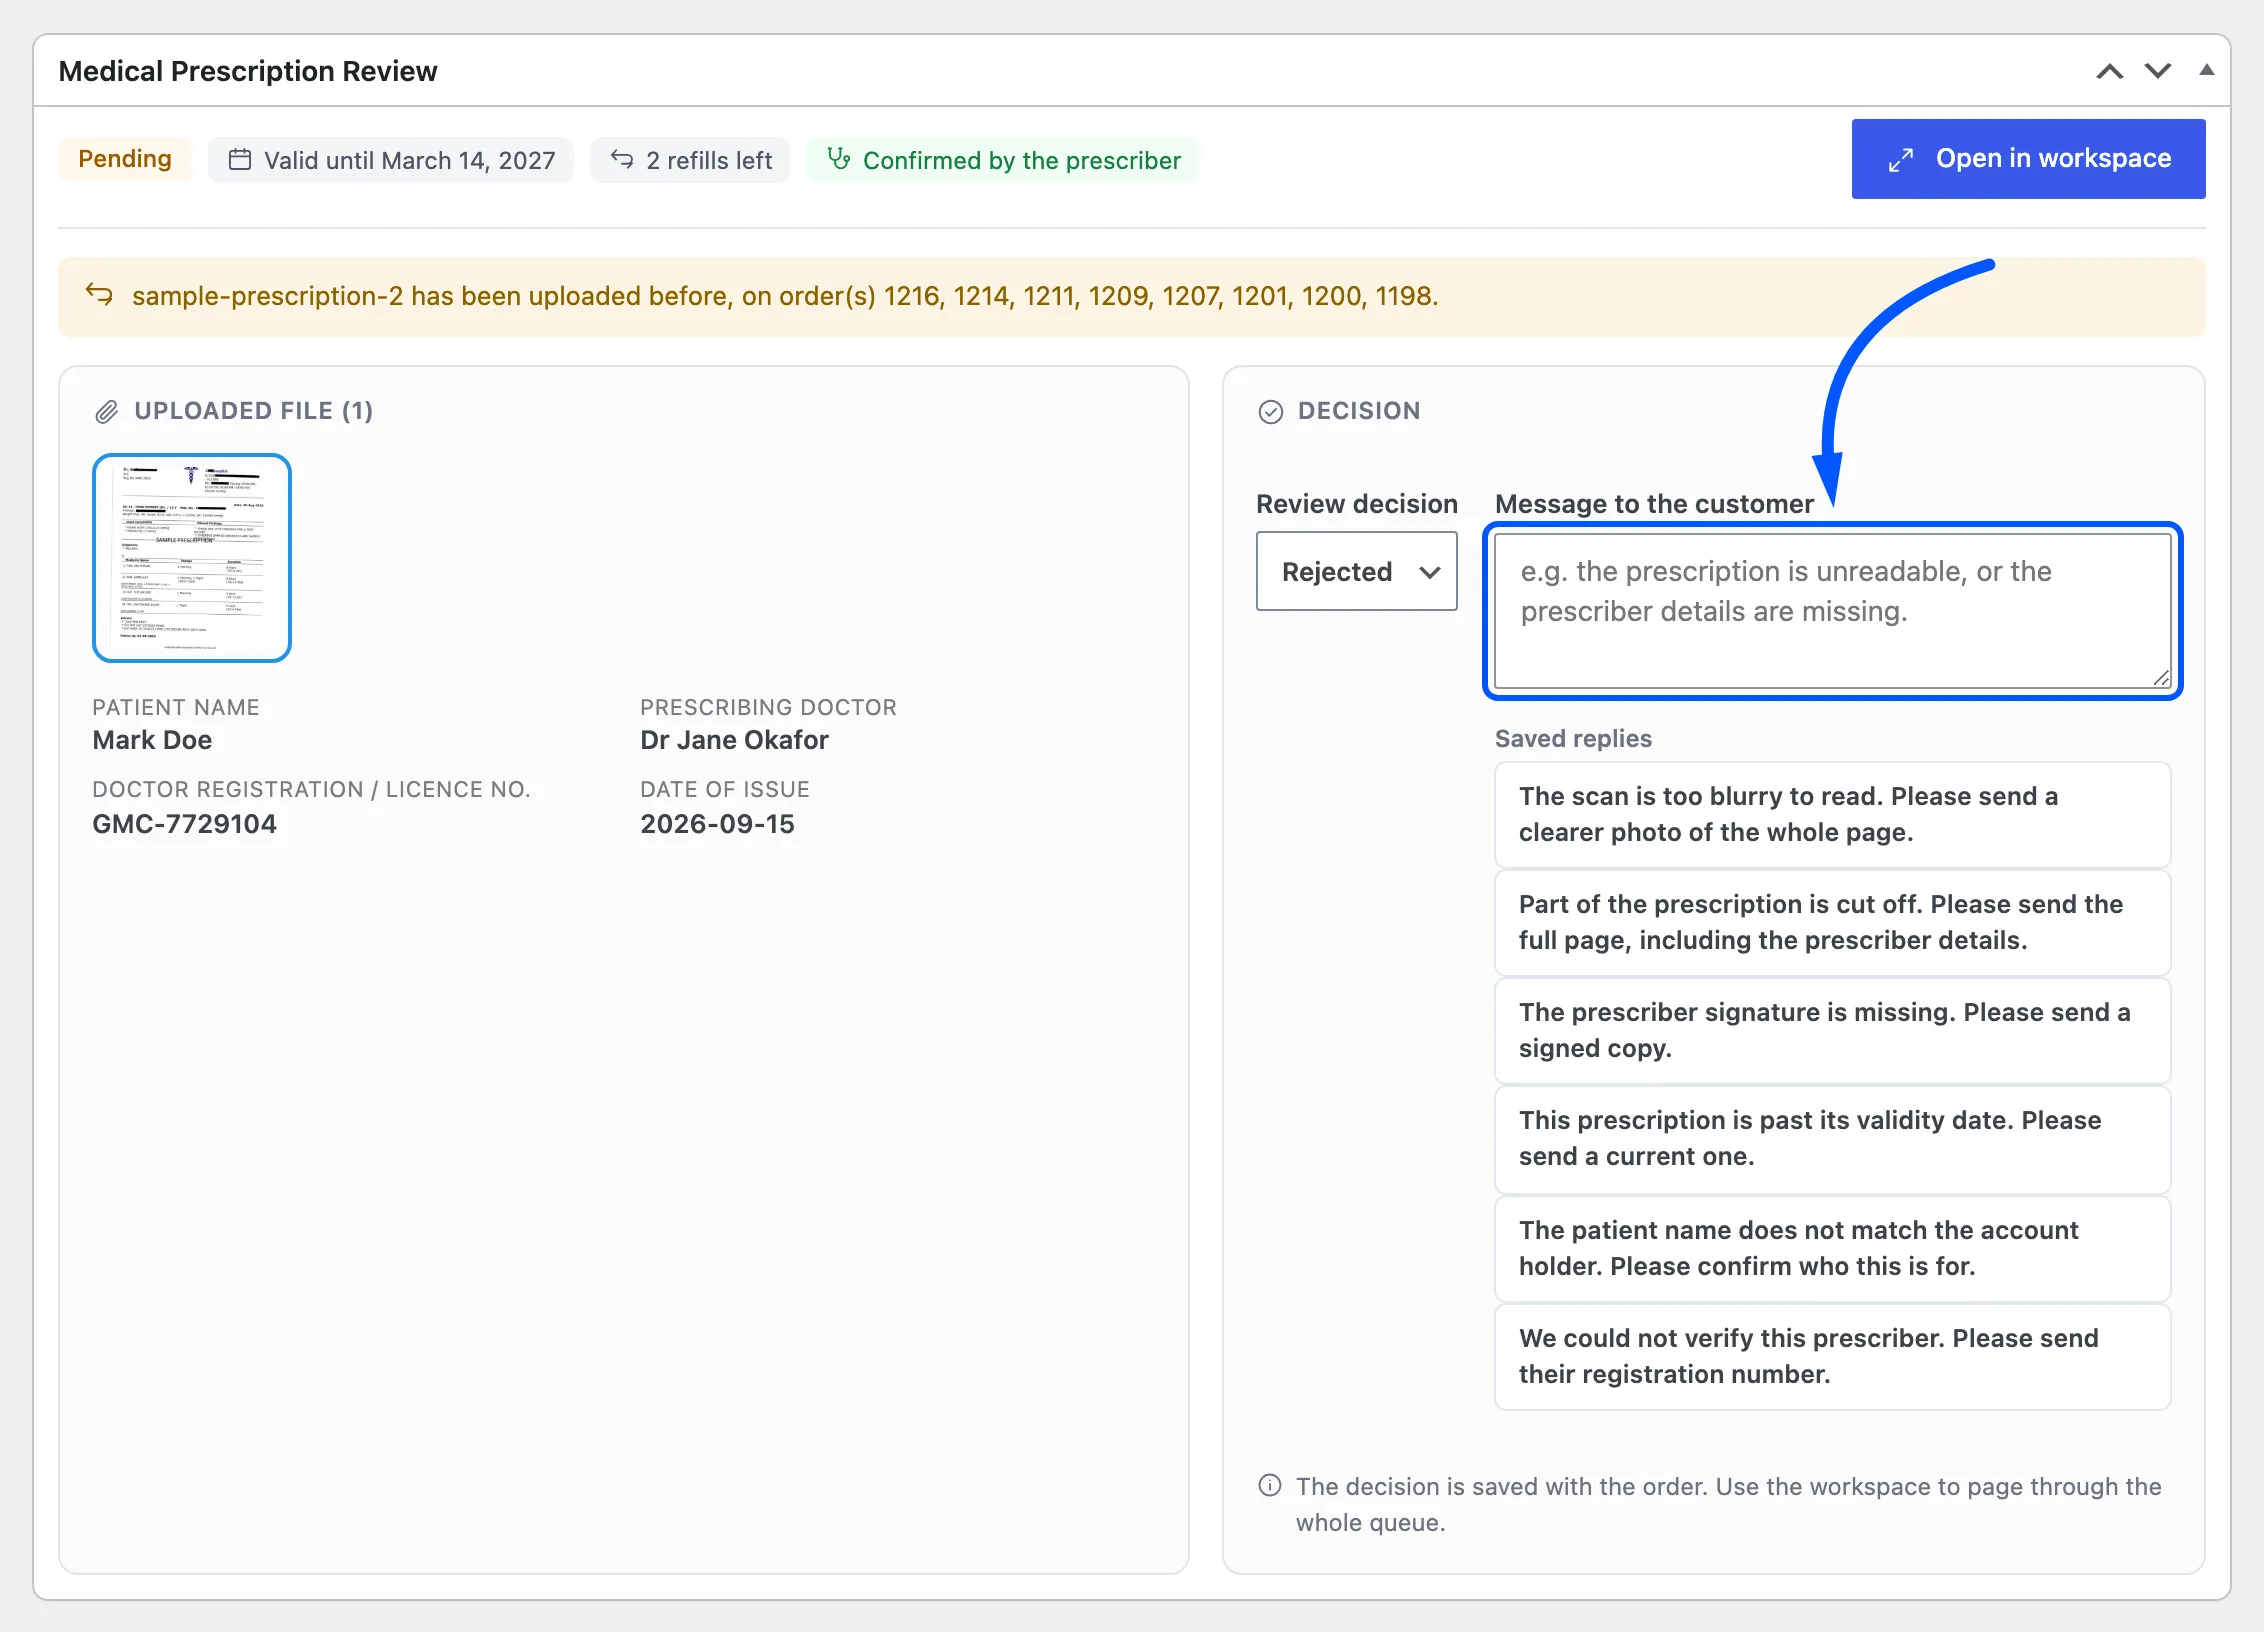
Task: Open the Review decision dropdown showing Rejected
Action: coord(1357,571)
